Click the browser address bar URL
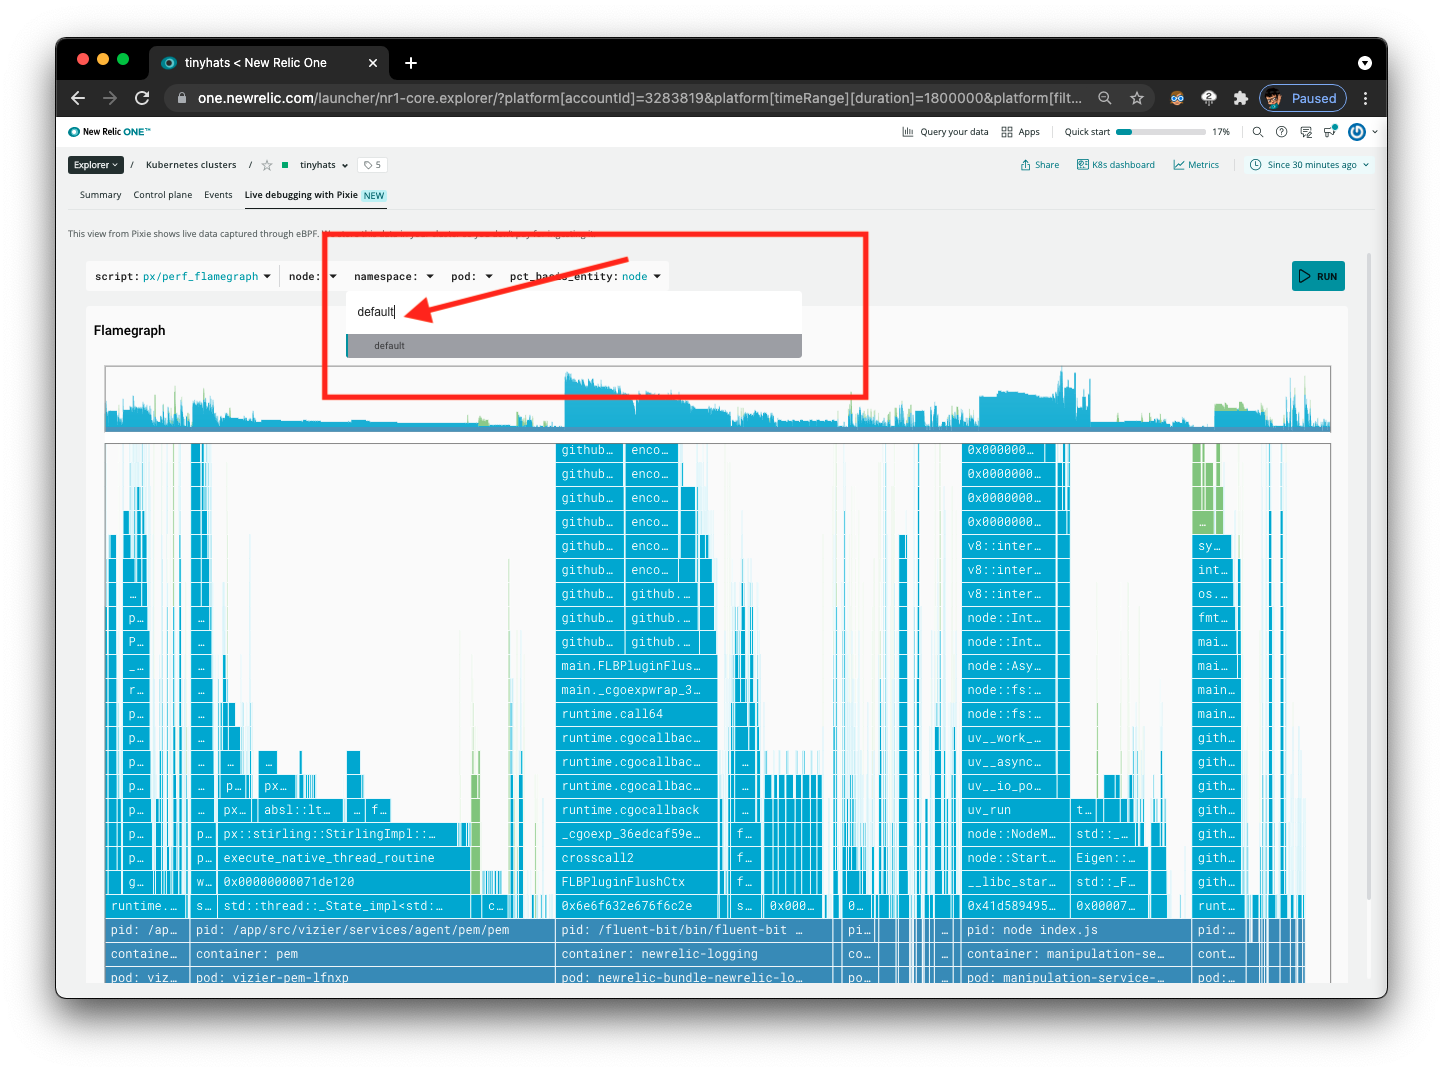The height and width of the screenshot is (1072, 1443). click(639, 98)
